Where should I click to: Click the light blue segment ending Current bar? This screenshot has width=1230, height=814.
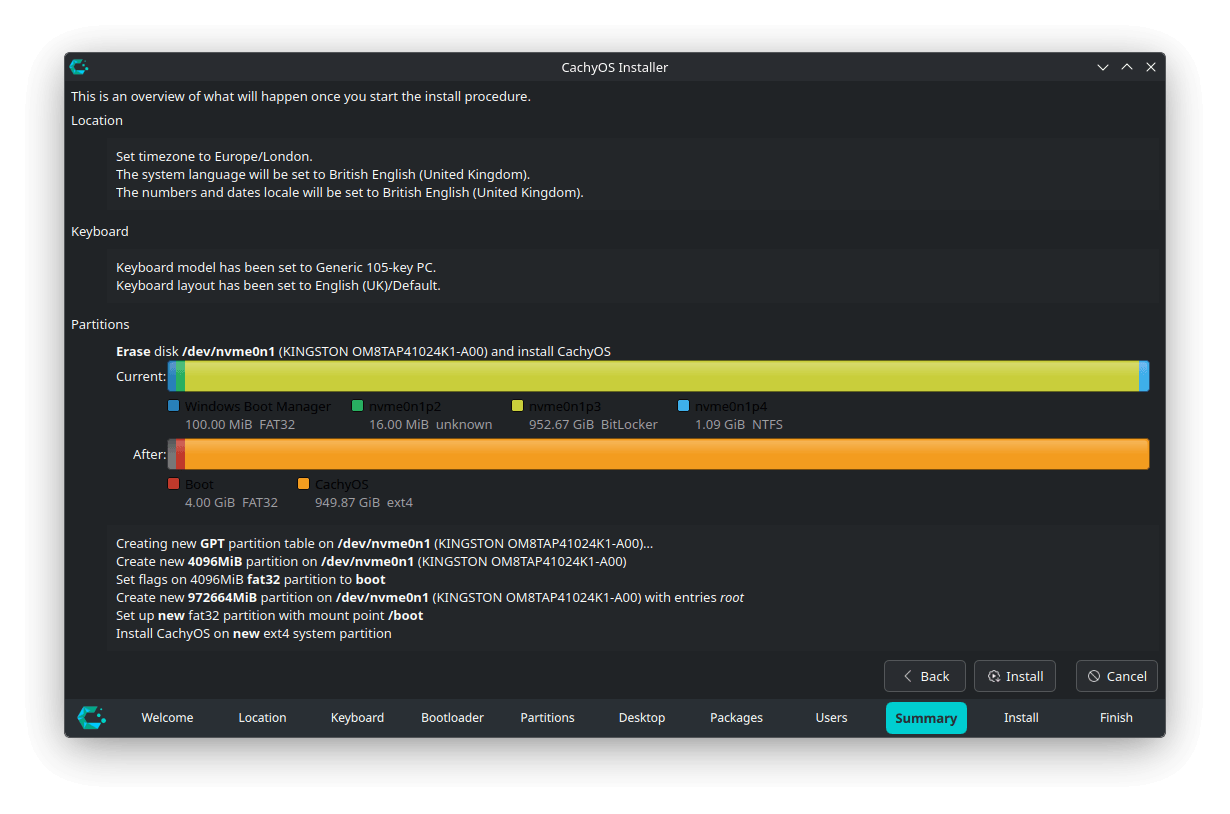1144,376
